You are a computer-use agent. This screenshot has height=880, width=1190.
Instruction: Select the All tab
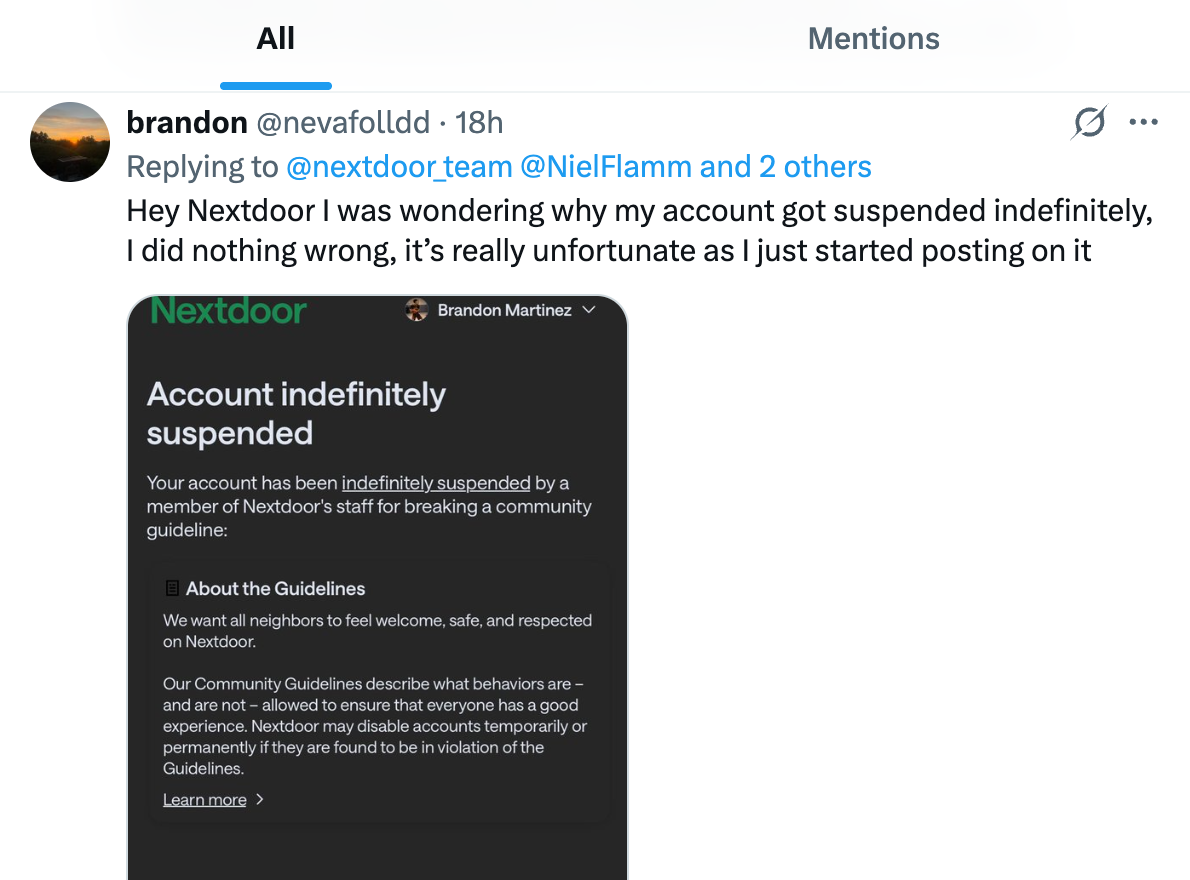tap(275, 38)
